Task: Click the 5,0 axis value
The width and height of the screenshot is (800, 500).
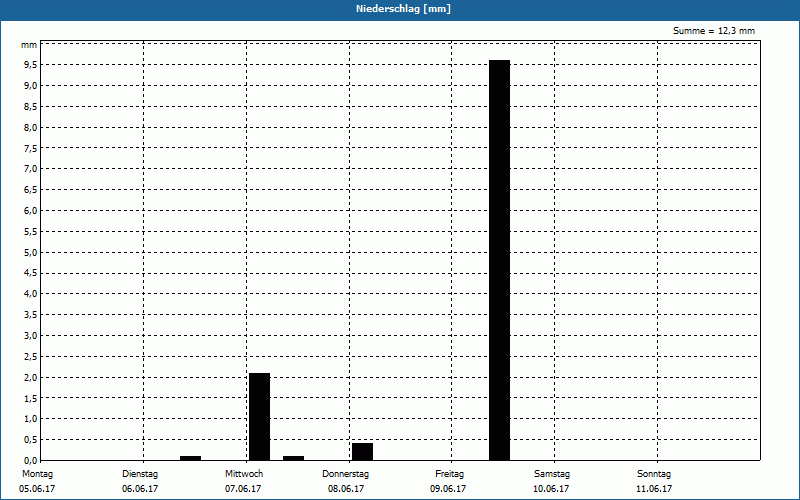Action: click(31, 253)
